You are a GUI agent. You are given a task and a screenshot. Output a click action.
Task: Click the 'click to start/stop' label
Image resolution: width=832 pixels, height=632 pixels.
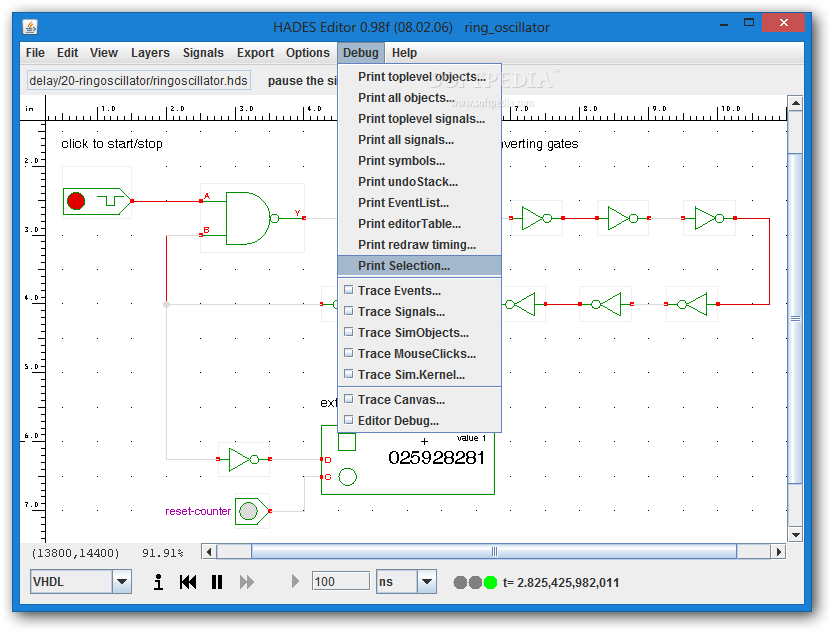(112, 144)
